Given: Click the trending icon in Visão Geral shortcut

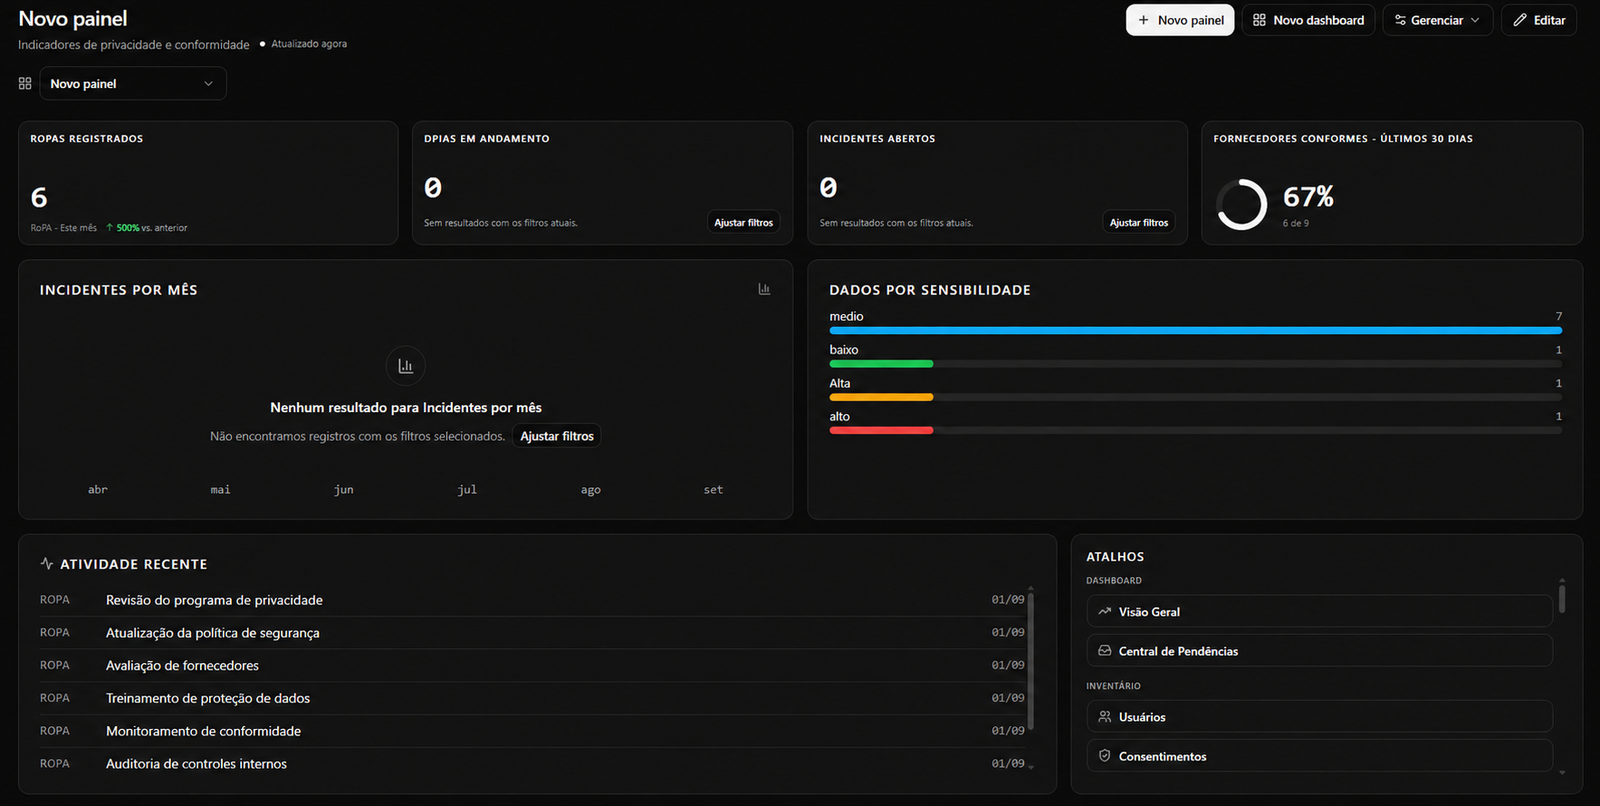Looking at the screenshot, I should [1104, 611].
